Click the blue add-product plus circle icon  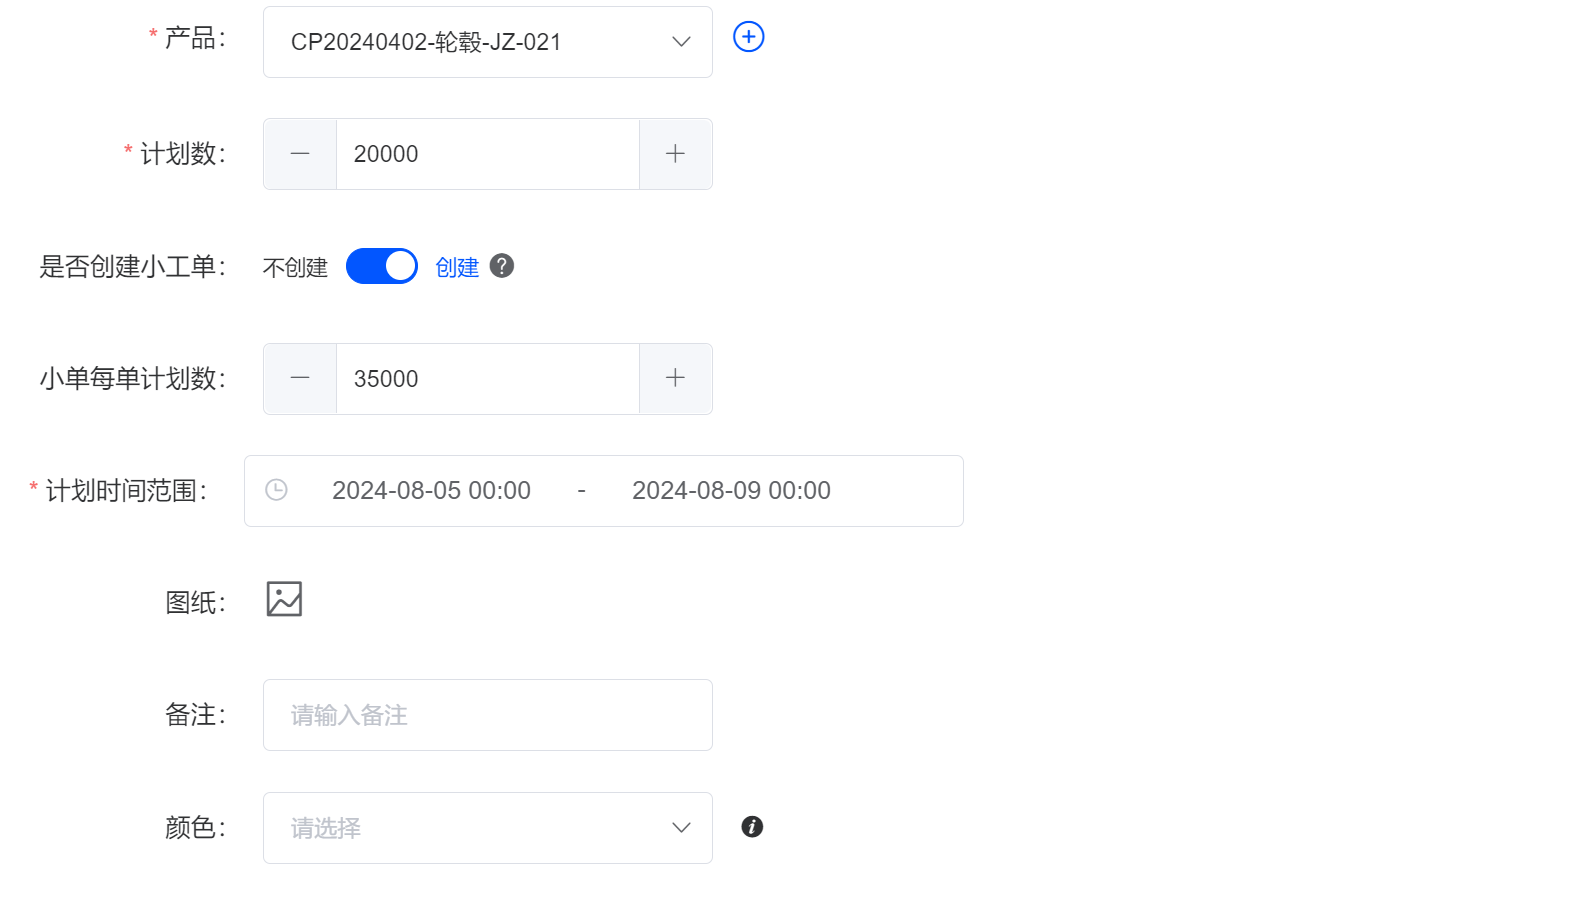coord(748,37)
